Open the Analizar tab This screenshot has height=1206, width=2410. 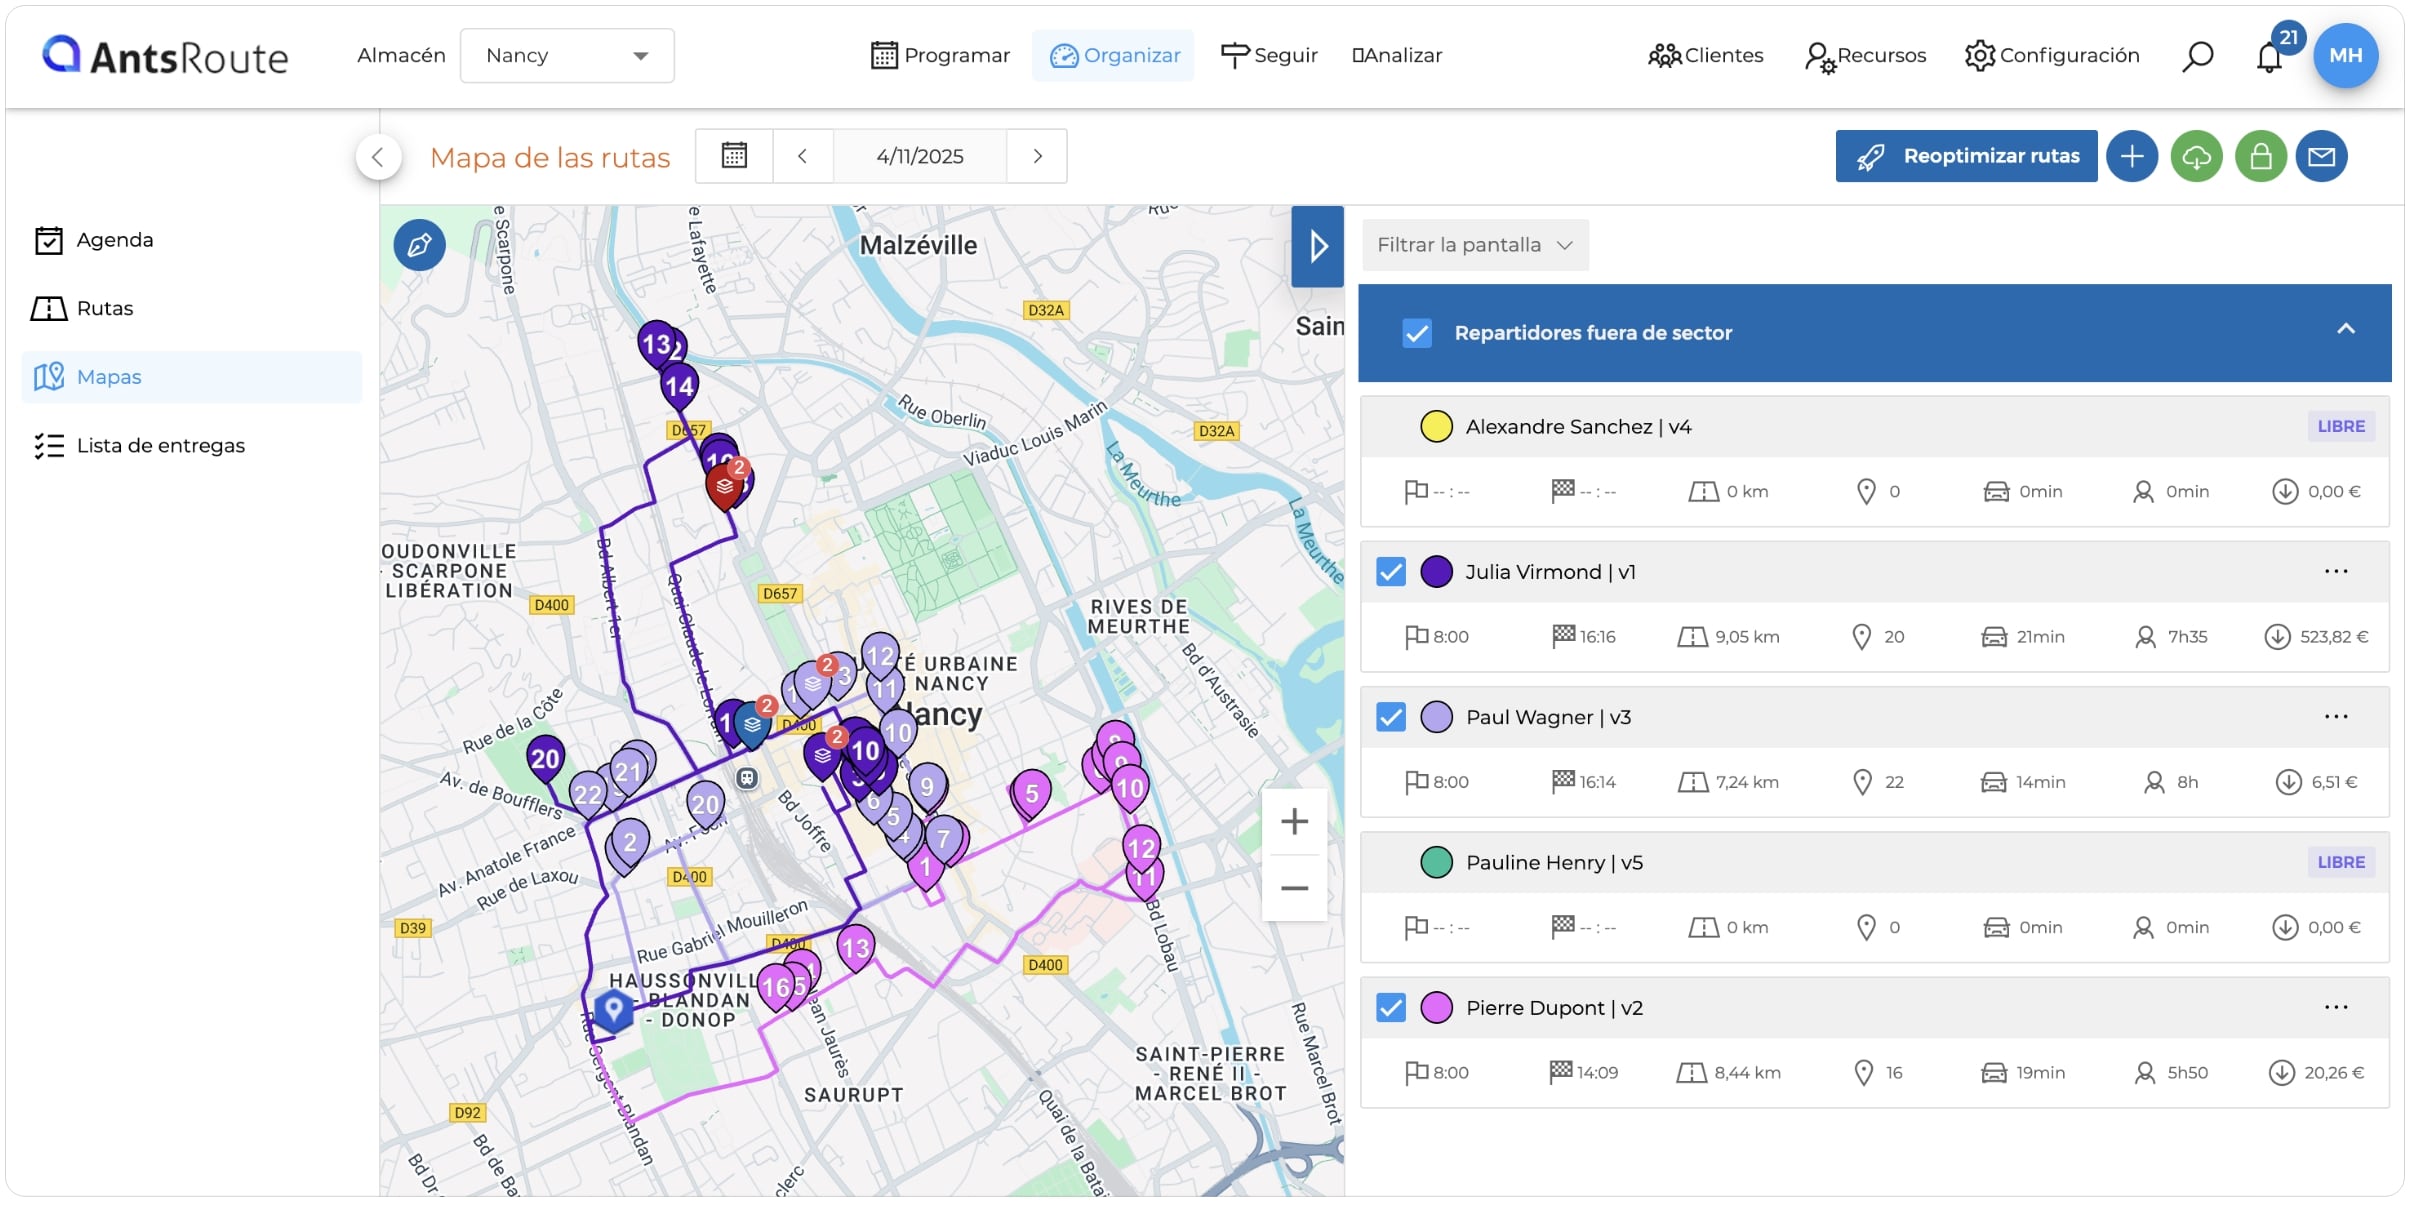point(1397,56)
